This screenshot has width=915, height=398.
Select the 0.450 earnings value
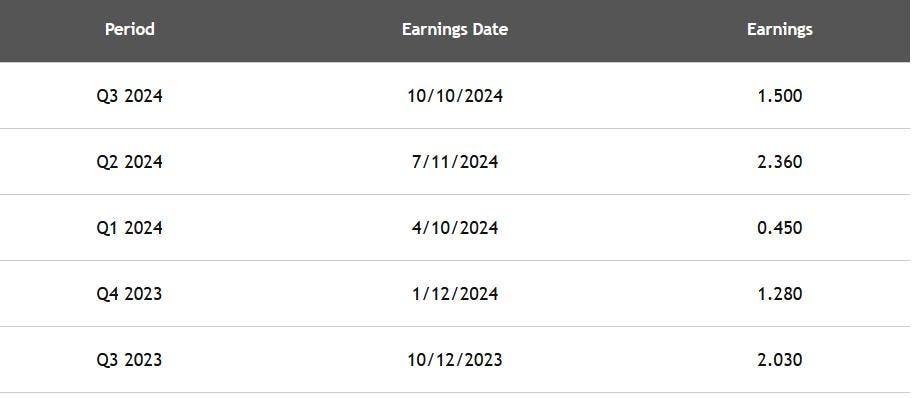pyautogui.click(x=780, y=228)
